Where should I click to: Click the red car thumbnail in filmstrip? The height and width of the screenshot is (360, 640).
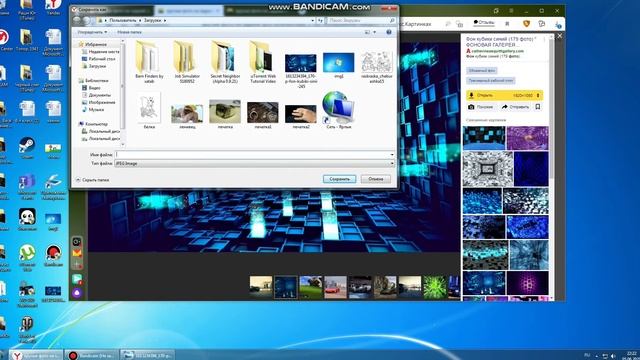[x=335, y=287]
